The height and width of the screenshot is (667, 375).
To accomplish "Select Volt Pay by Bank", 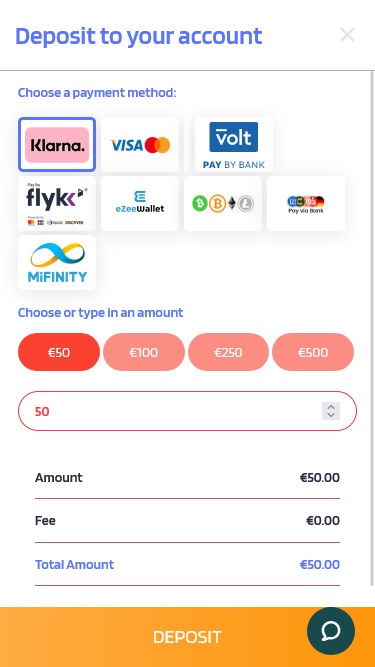I will pos(233,145).
